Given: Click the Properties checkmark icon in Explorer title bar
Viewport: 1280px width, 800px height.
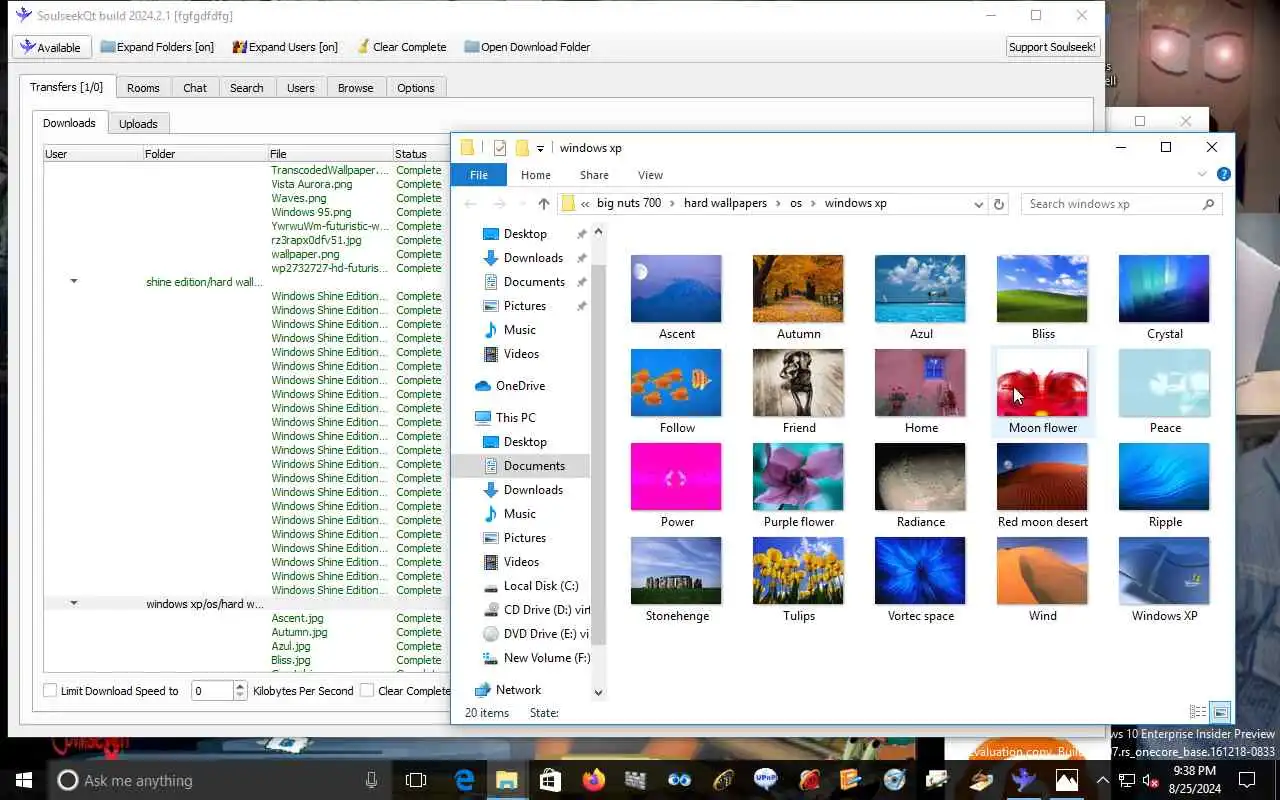Looking at the screenshot, I should [x=500, y=148].
